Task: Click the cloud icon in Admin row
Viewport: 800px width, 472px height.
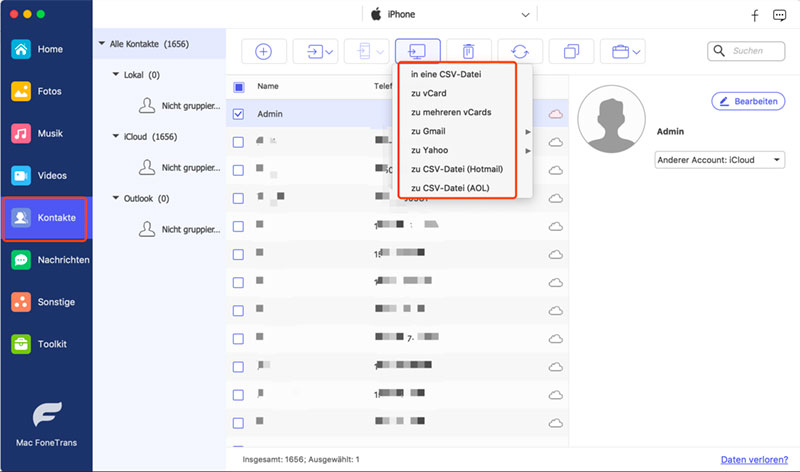Action: pos(556,114)
